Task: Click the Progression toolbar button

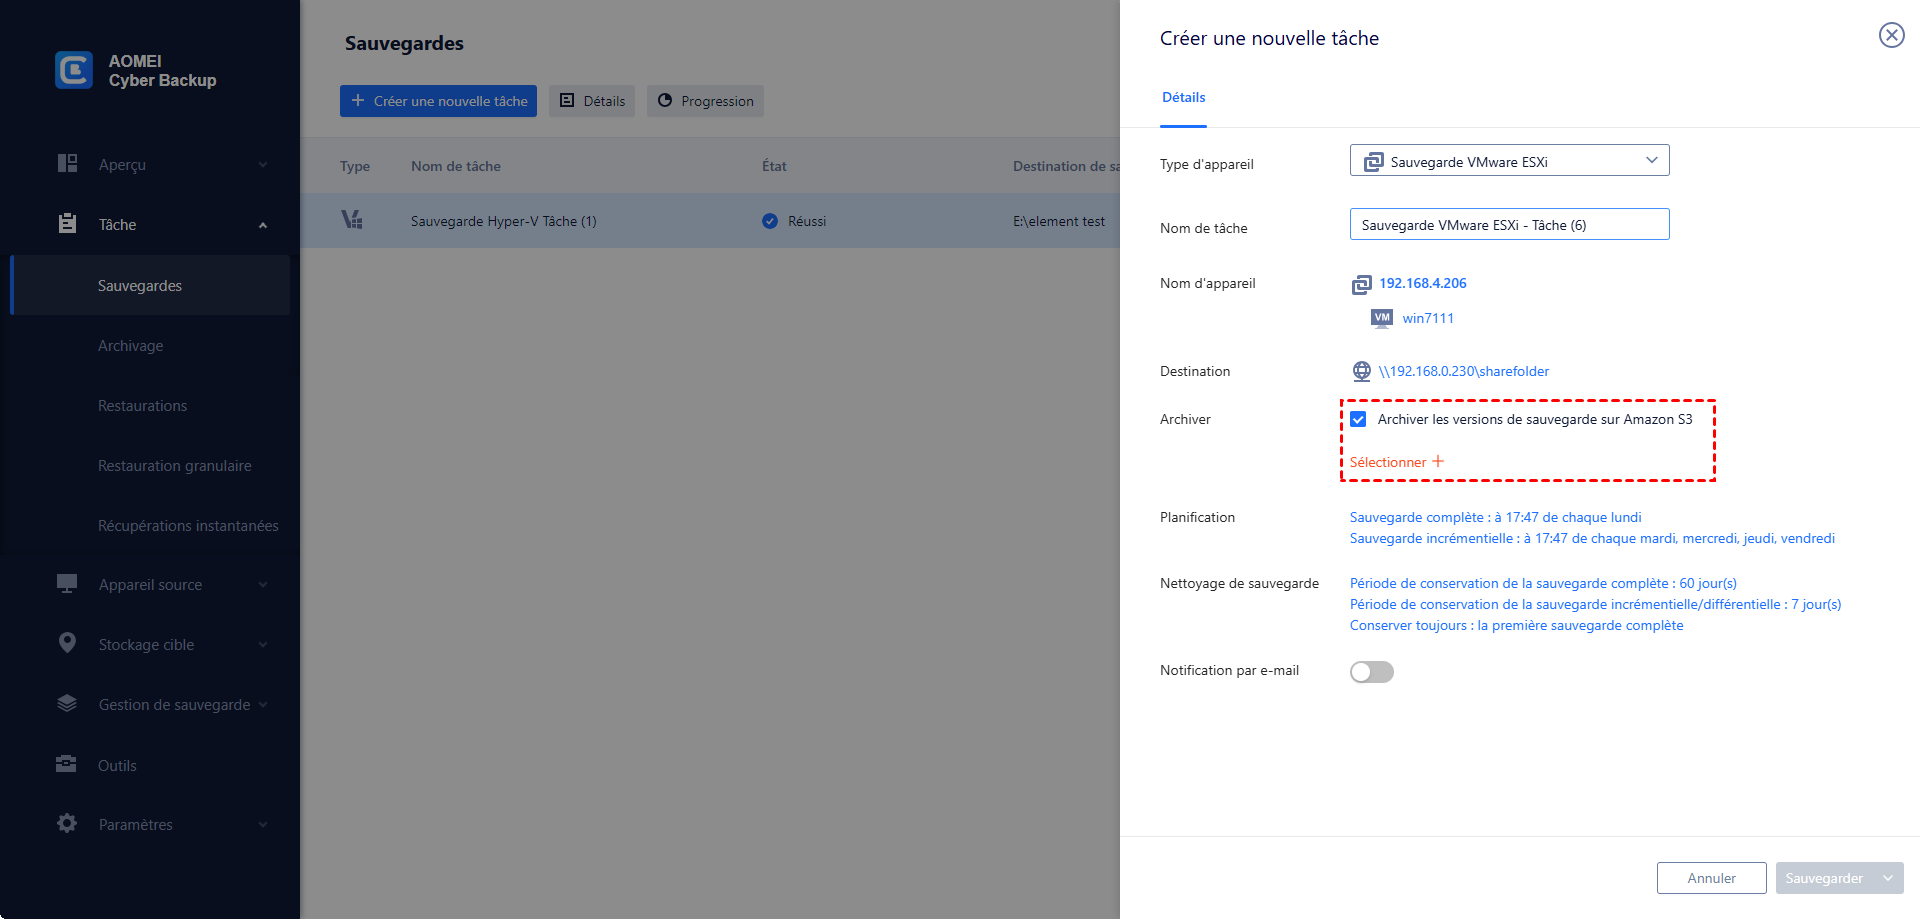Action: coord(705,101)
